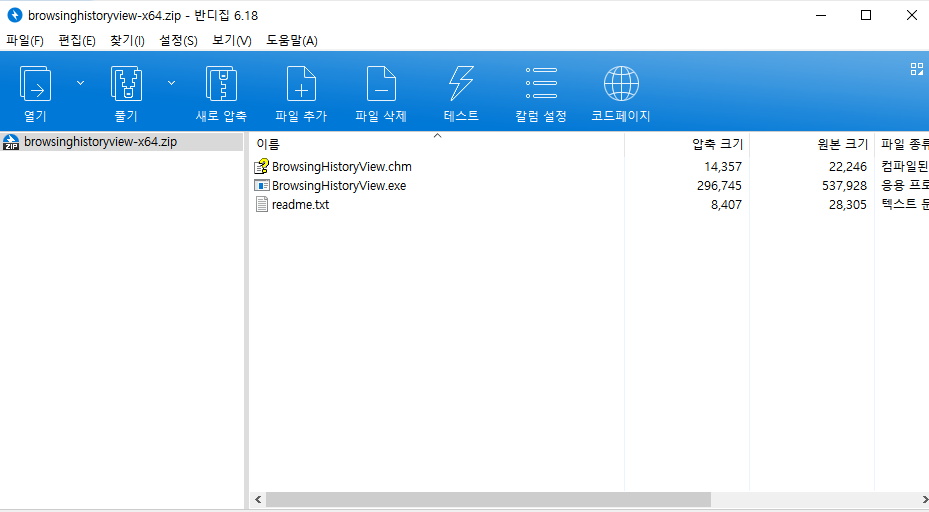Click the Delete File (파일 삭제) icon
The height and width of the screenshot is (512, 929).
381,84
